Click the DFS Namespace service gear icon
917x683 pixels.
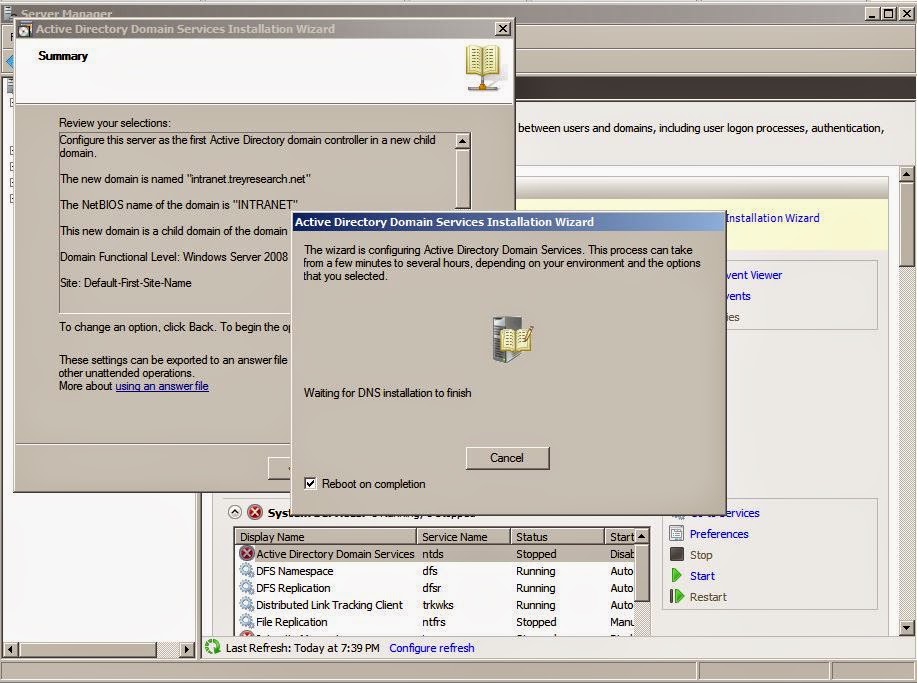(247, 570)
